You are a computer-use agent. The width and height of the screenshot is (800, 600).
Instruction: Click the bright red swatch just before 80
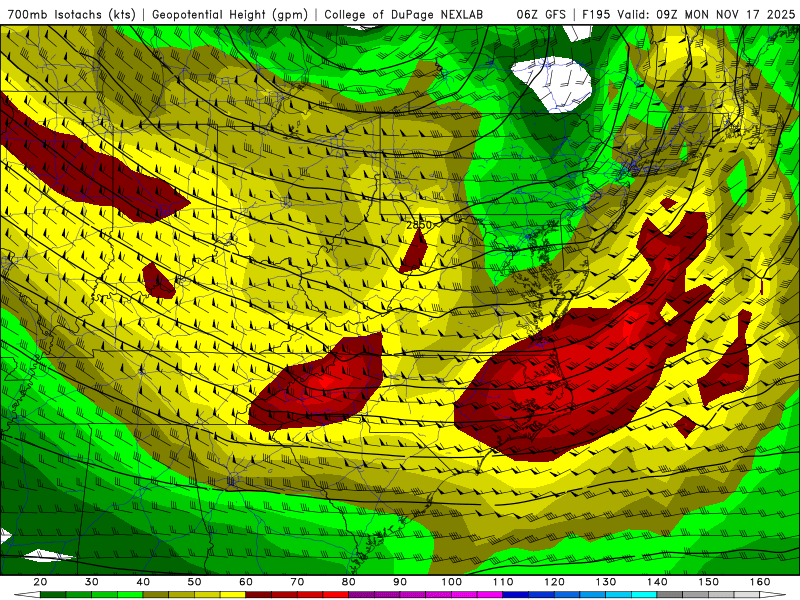pyautogui.click(x=336, y=595)
